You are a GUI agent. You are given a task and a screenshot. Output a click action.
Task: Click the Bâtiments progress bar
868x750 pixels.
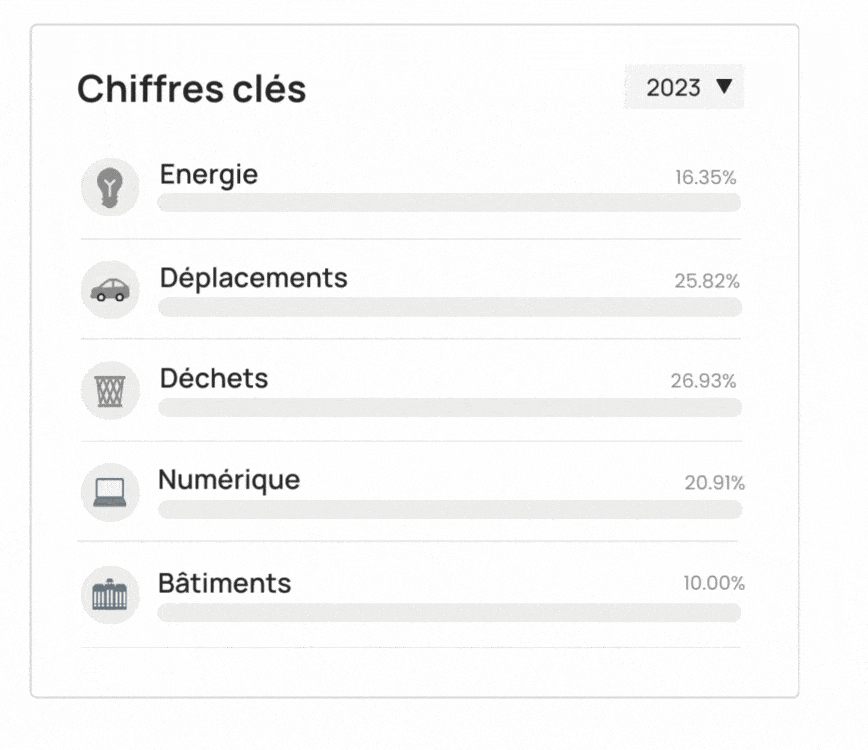pos(449,613)
